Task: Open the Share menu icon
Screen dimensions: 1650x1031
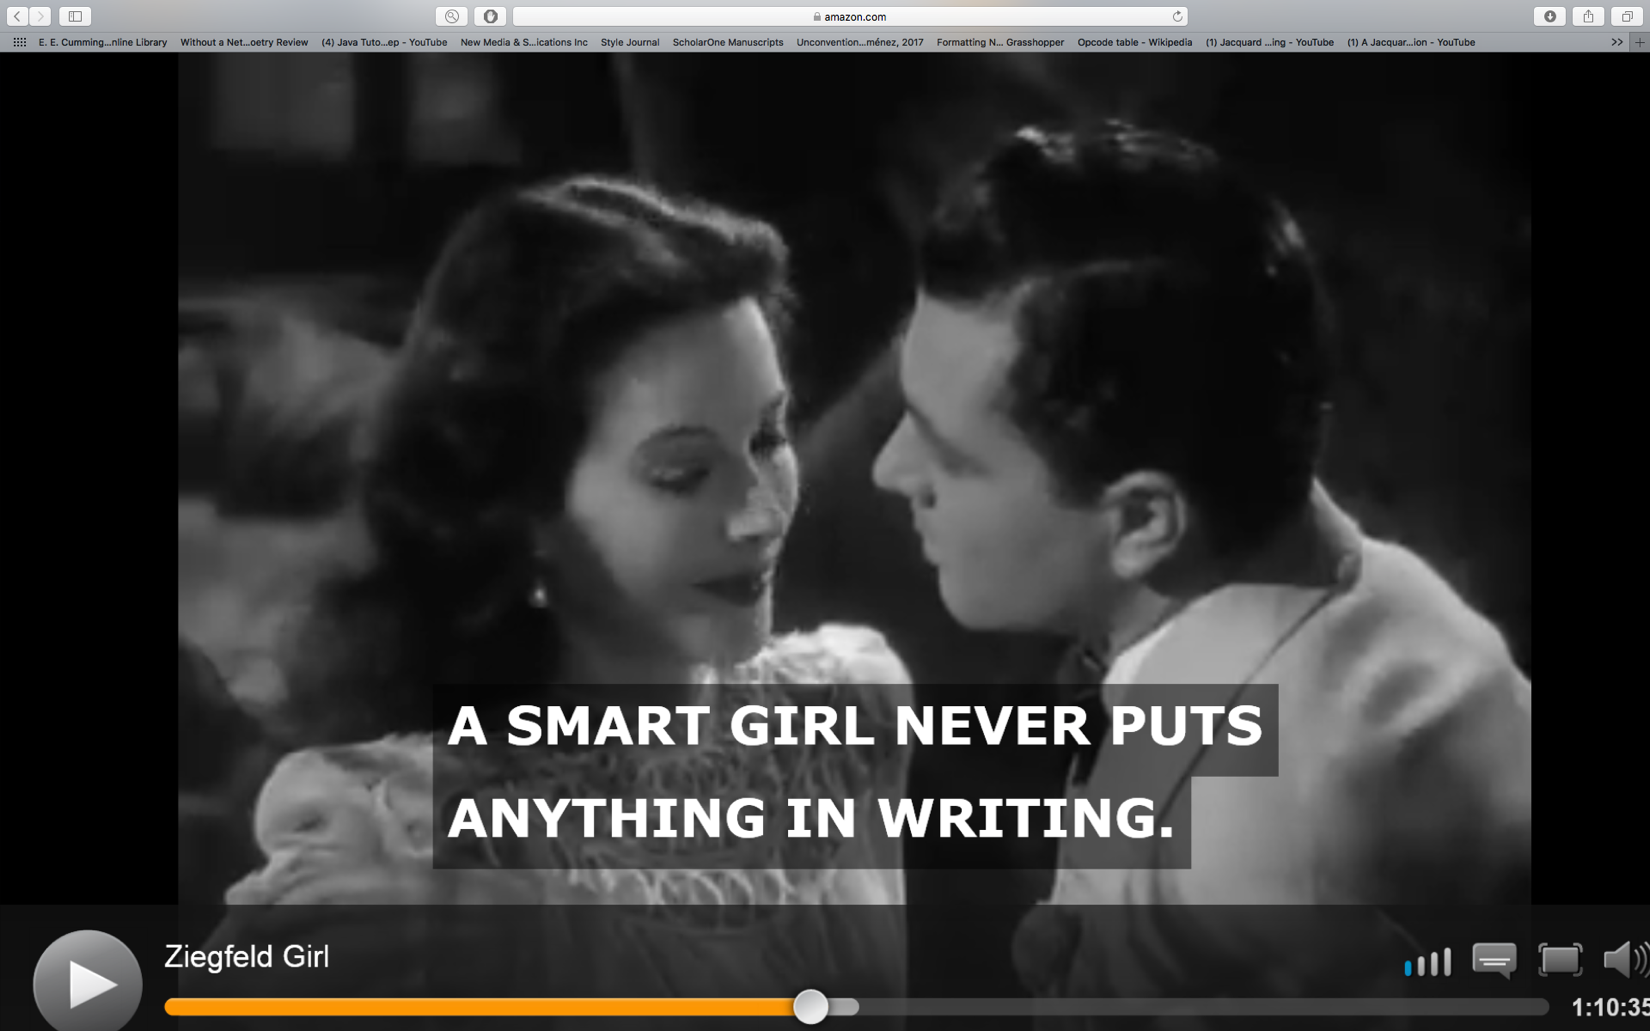Action: coord(1588,16)
